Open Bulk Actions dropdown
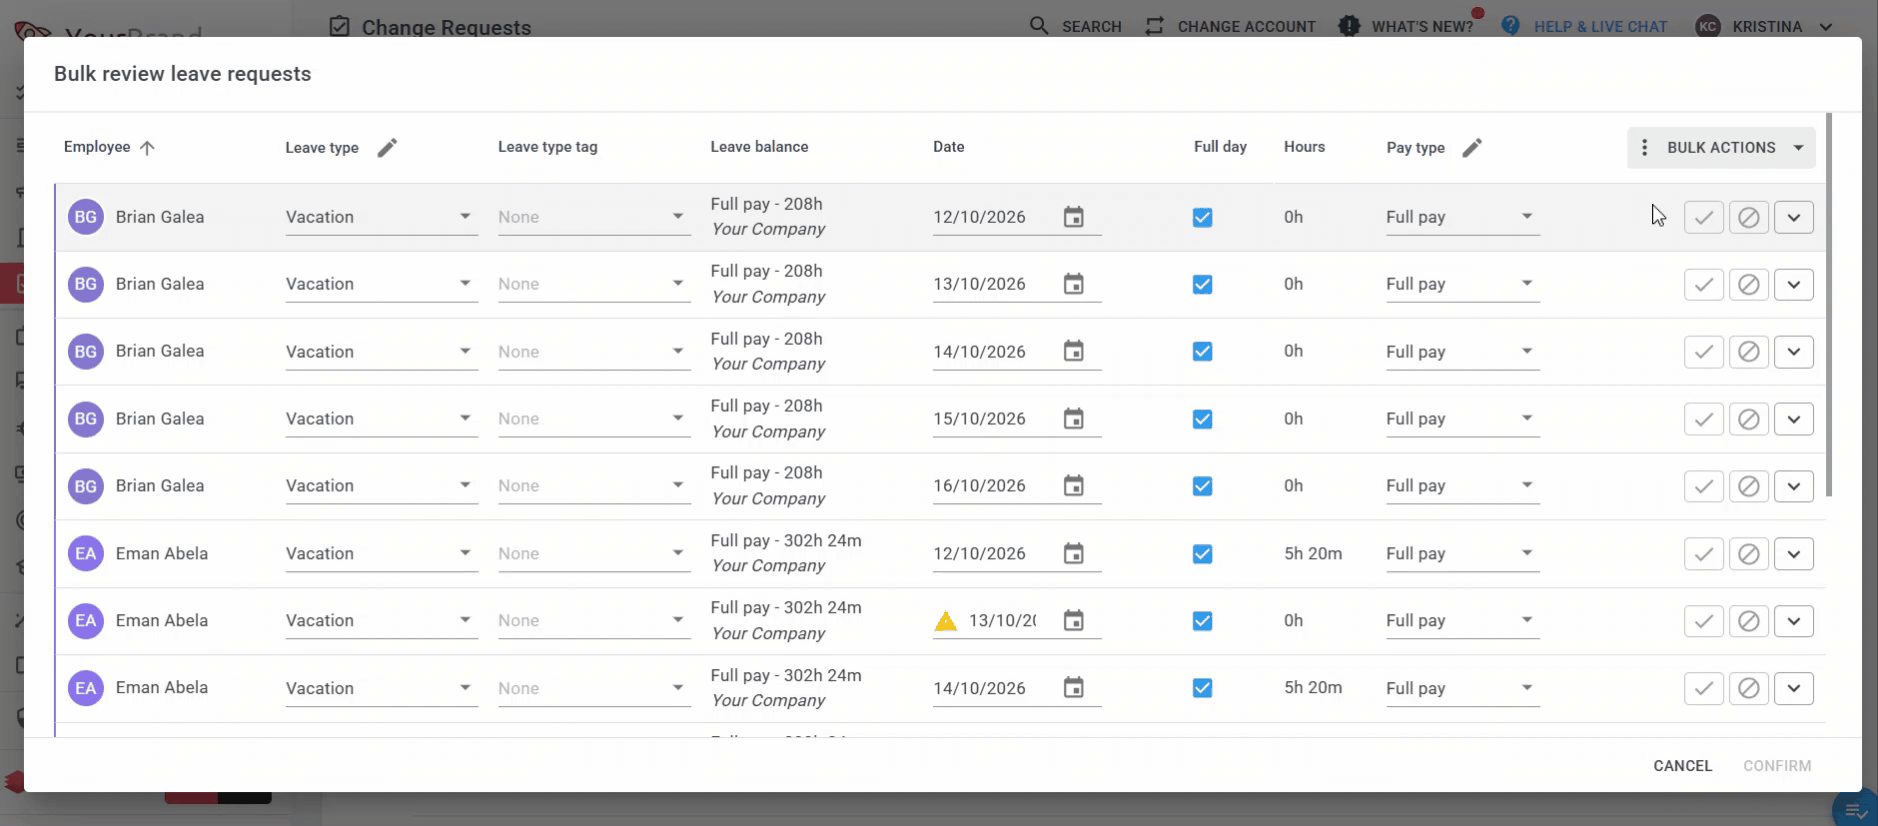 (x=1721, y=148)
